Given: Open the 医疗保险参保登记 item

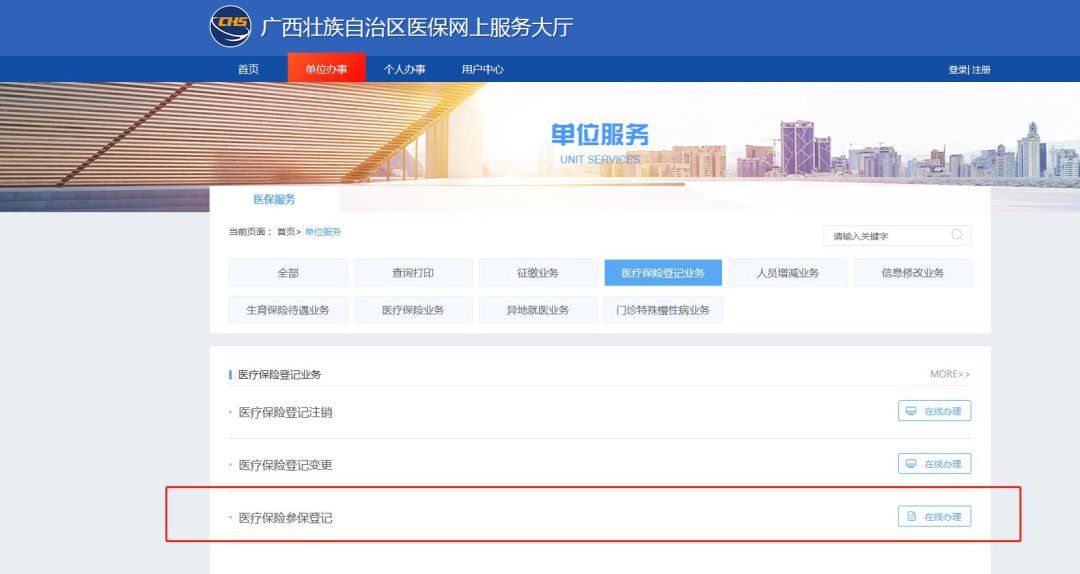Looking at the screenshot, I should (x=285, y=518).
